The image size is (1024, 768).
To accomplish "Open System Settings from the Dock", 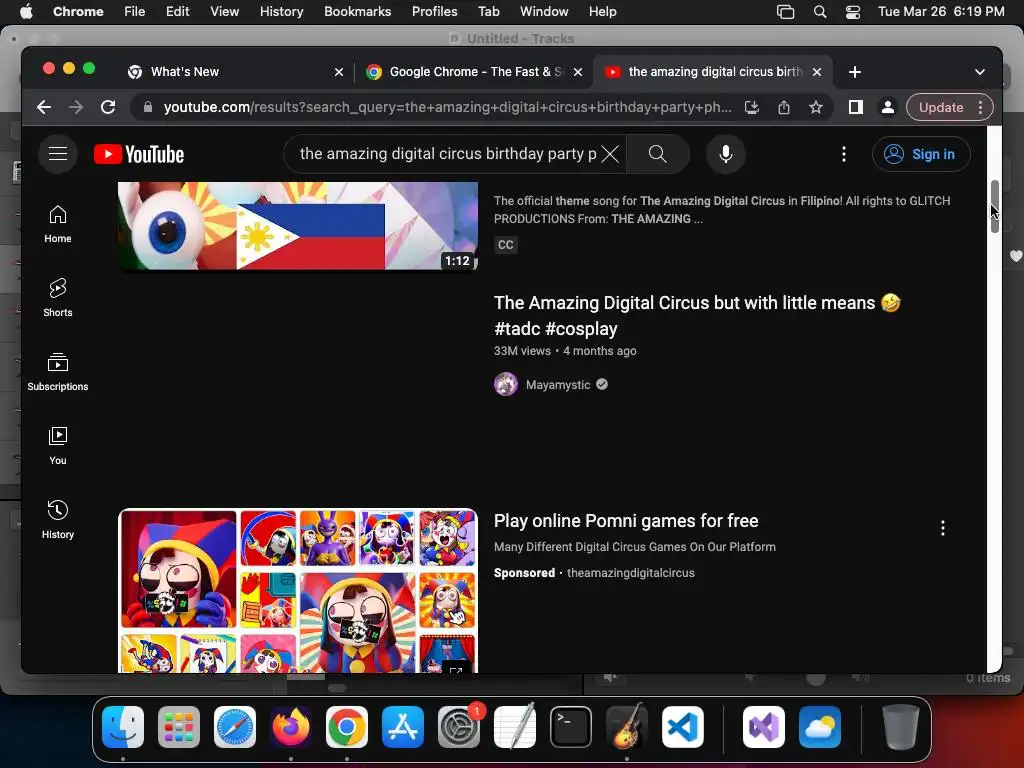I will (458, 727).
